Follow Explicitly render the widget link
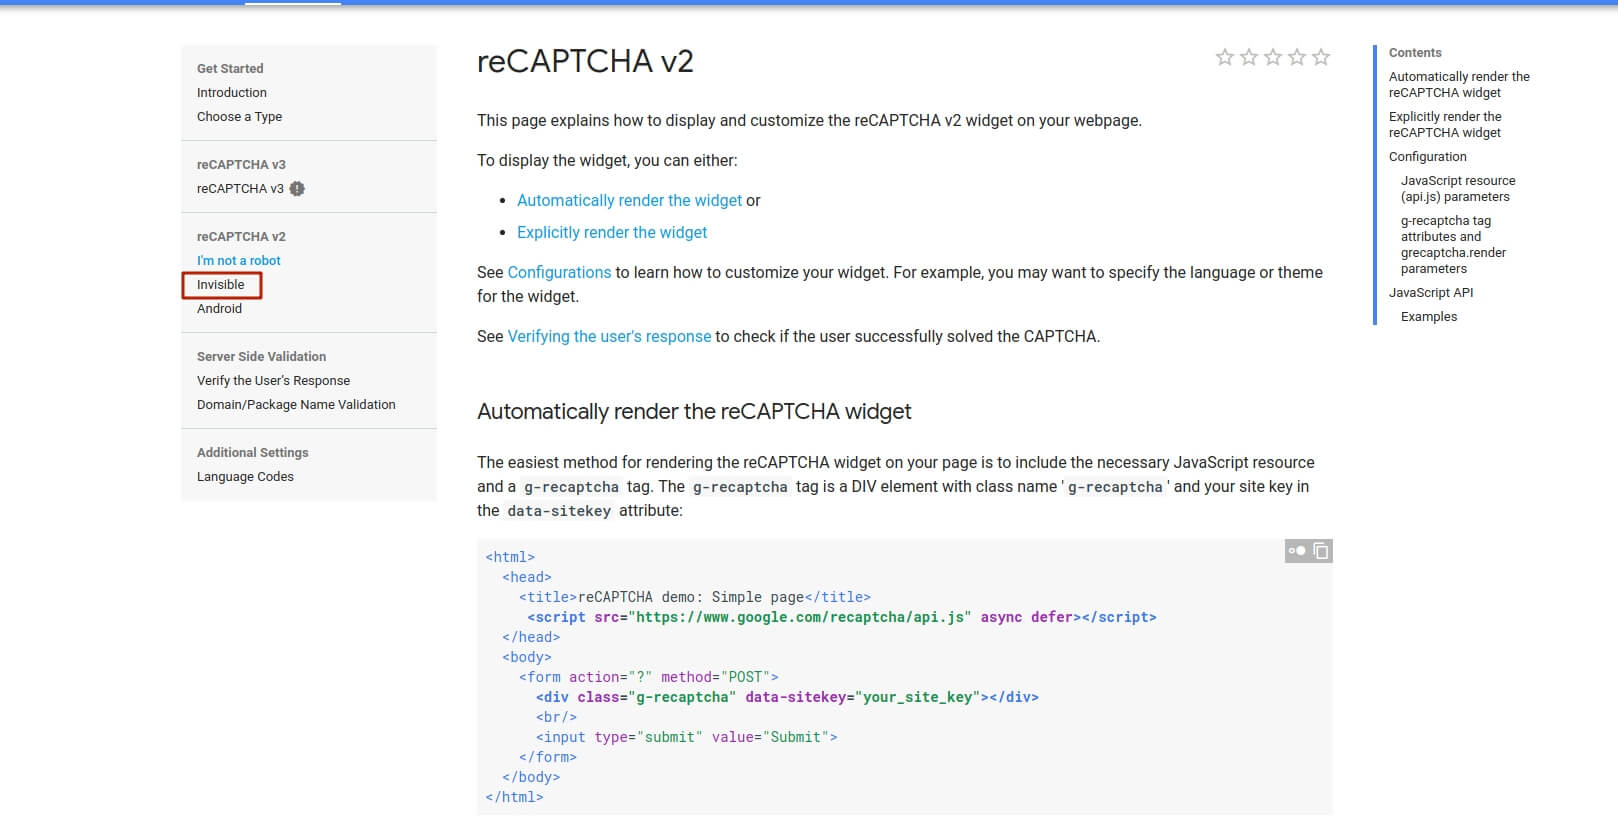 (x=611, y=233)
